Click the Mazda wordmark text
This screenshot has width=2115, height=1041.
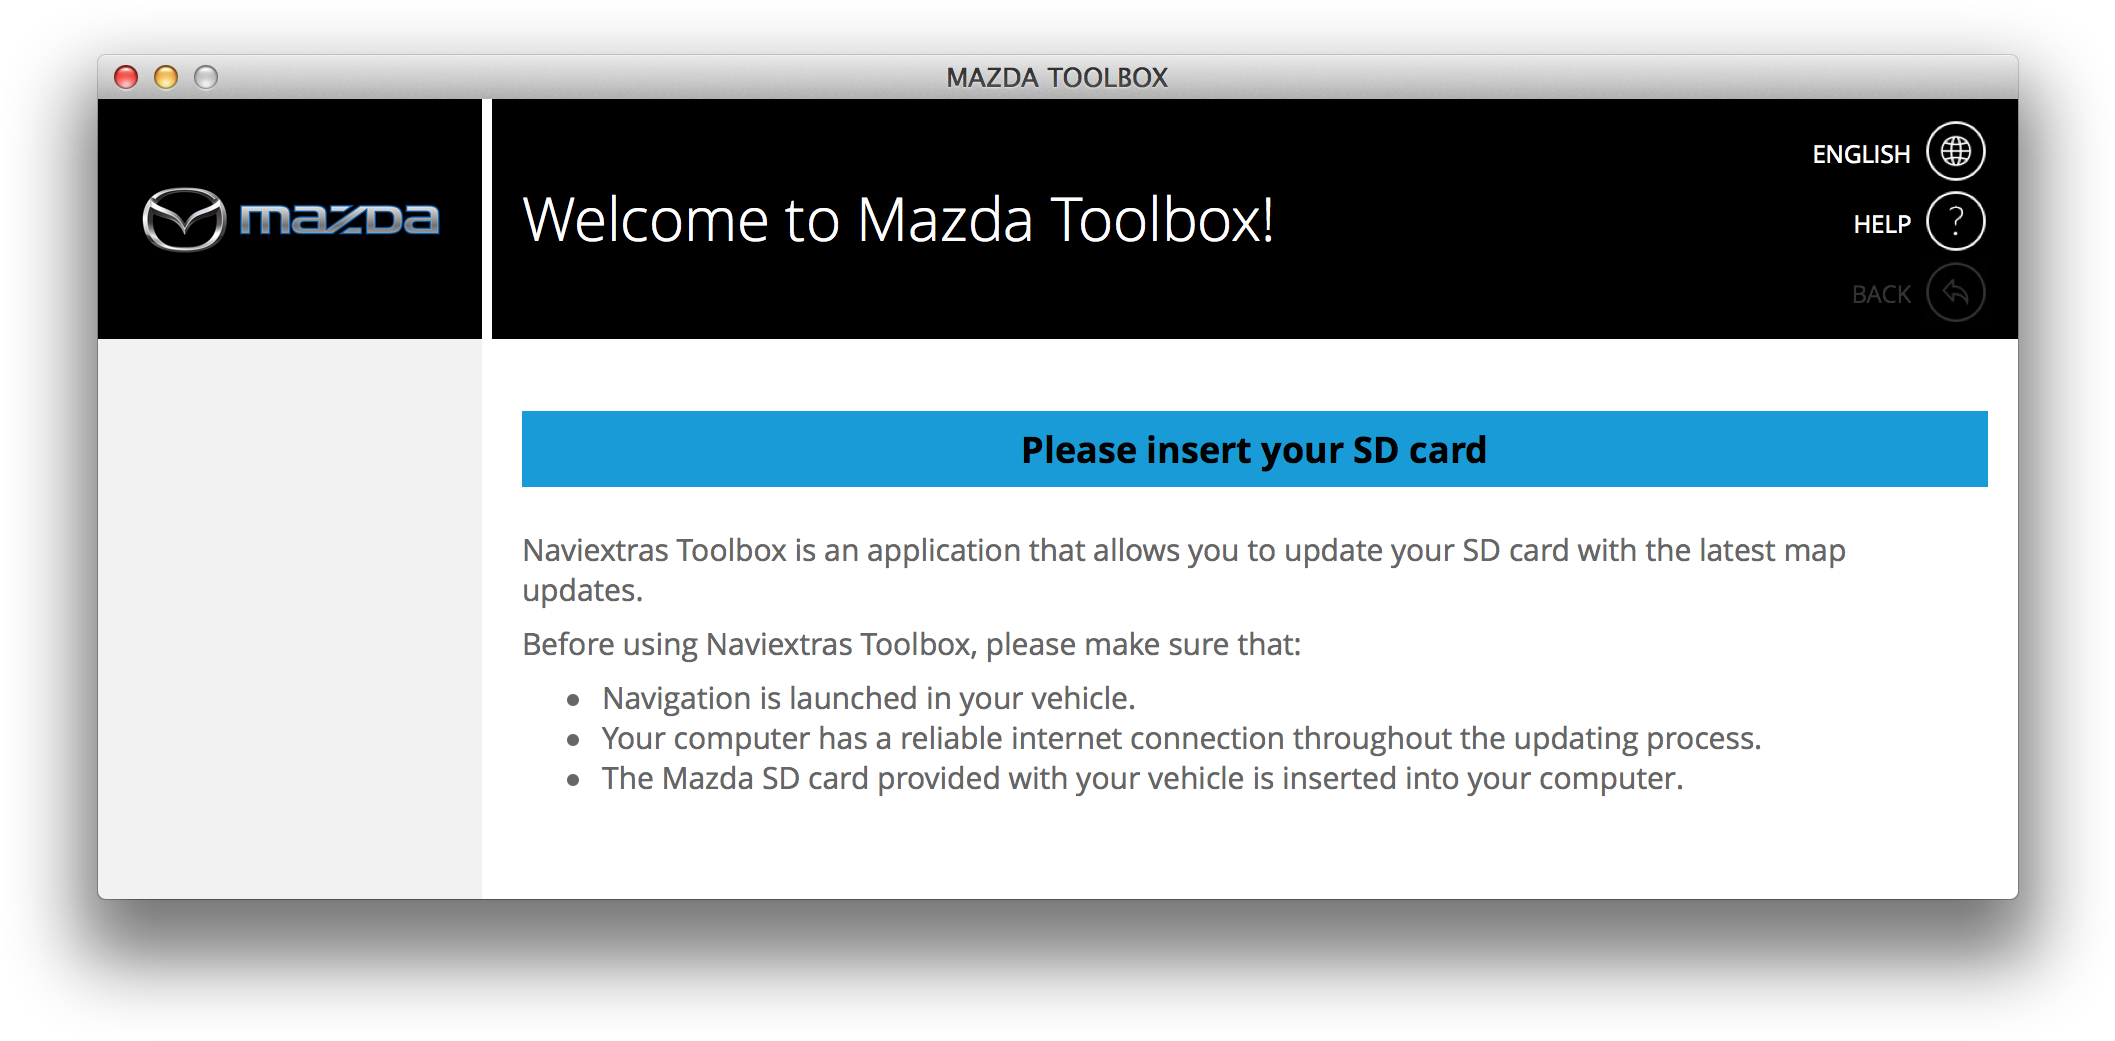[x=339, y=219]
